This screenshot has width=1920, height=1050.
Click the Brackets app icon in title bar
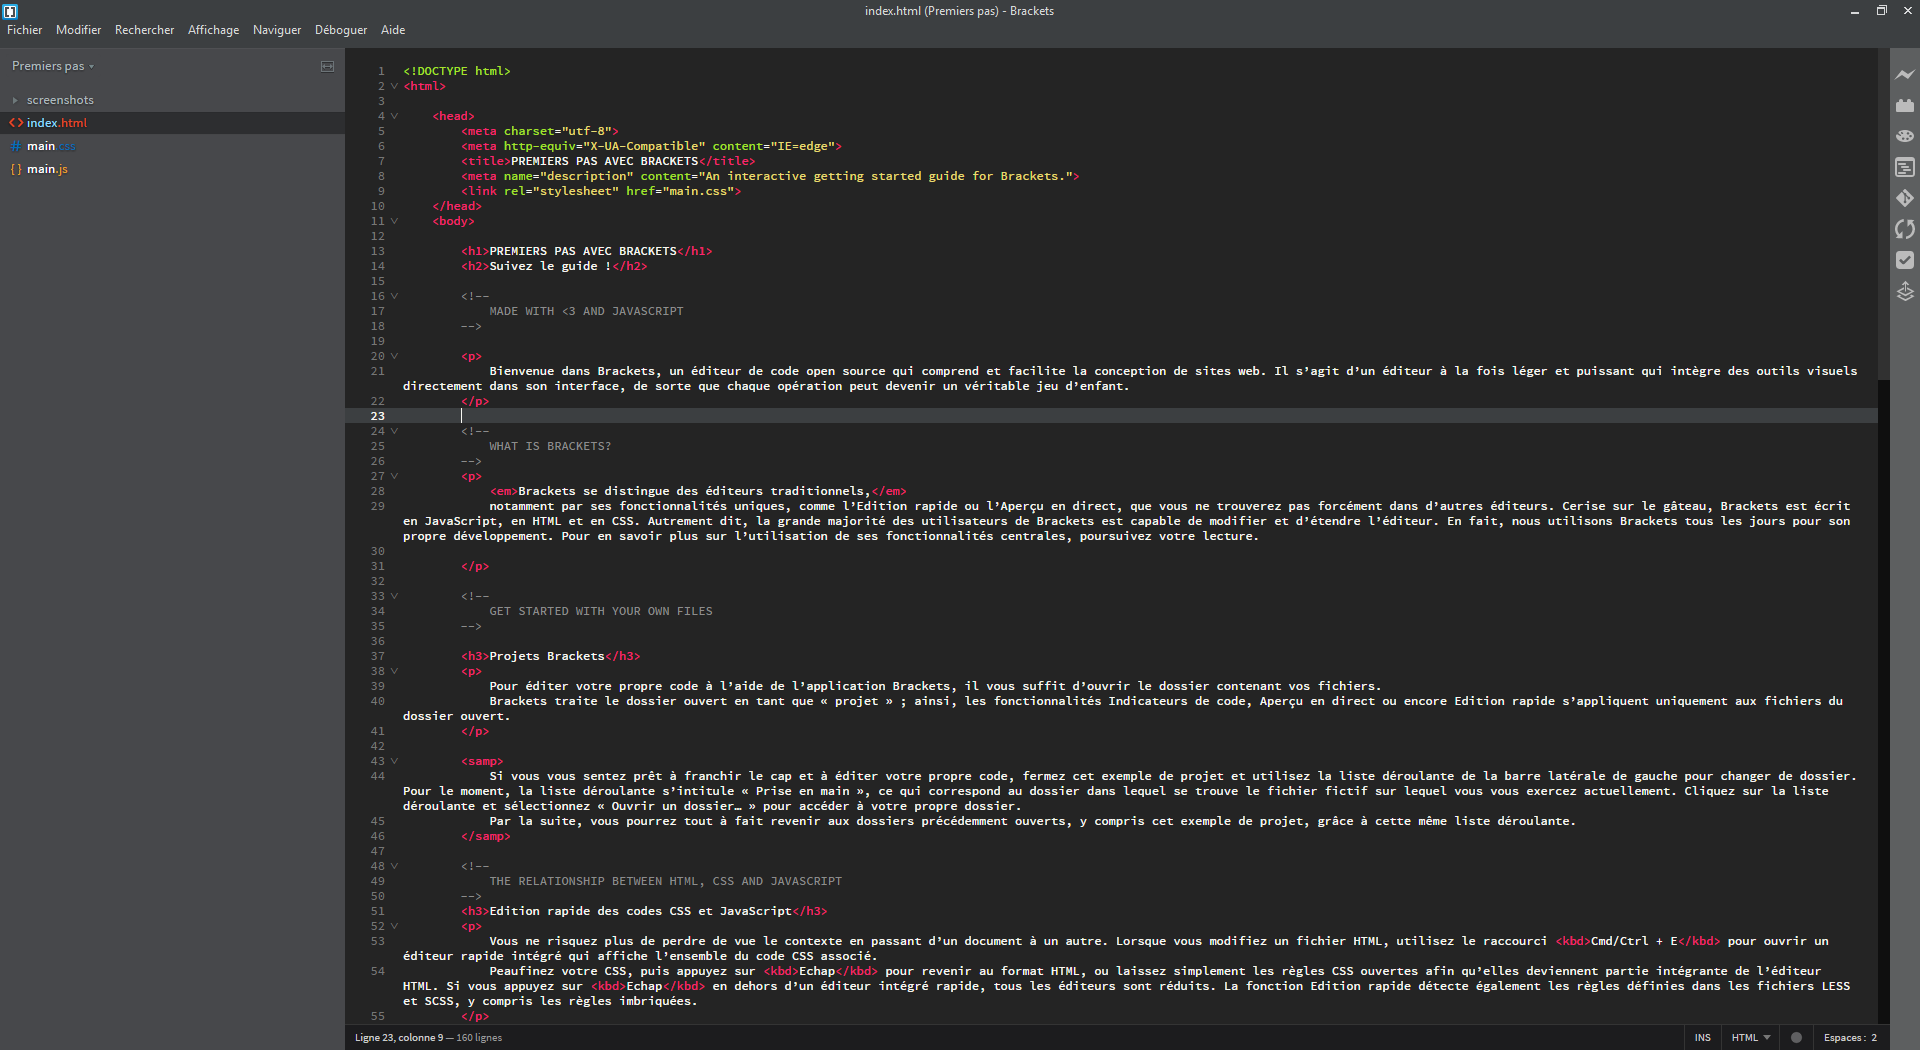[x=10, y=11]
